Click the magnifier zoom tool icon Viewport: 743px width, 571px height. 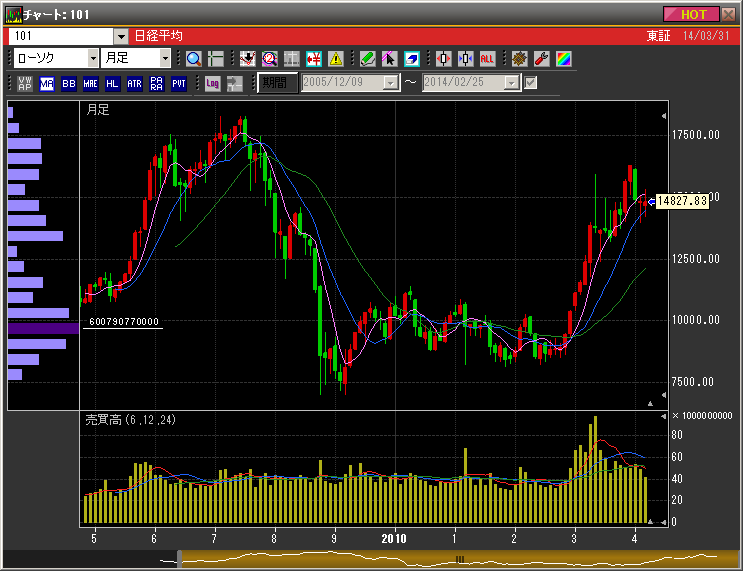[193, 59]
